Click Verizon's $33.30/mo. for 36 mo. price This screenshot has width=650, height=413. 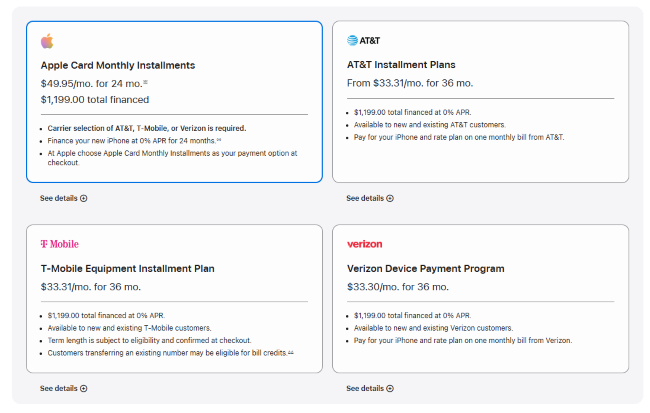398,287
